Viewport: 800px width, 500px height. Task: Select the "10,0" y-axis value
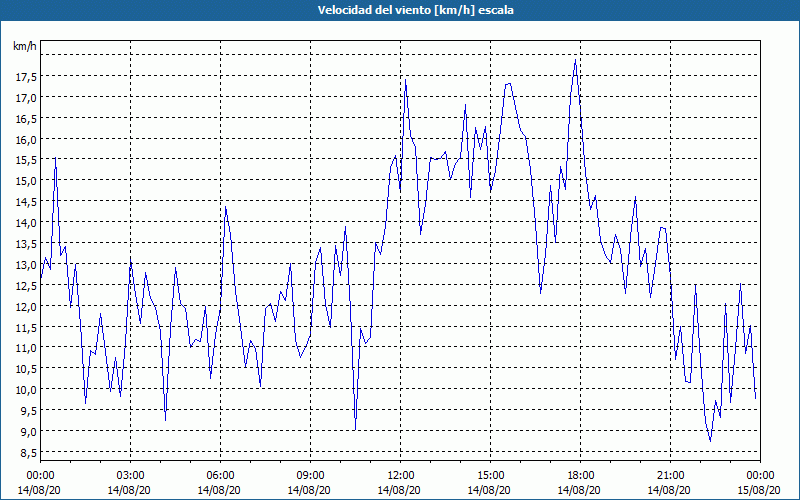click(26, 389)
